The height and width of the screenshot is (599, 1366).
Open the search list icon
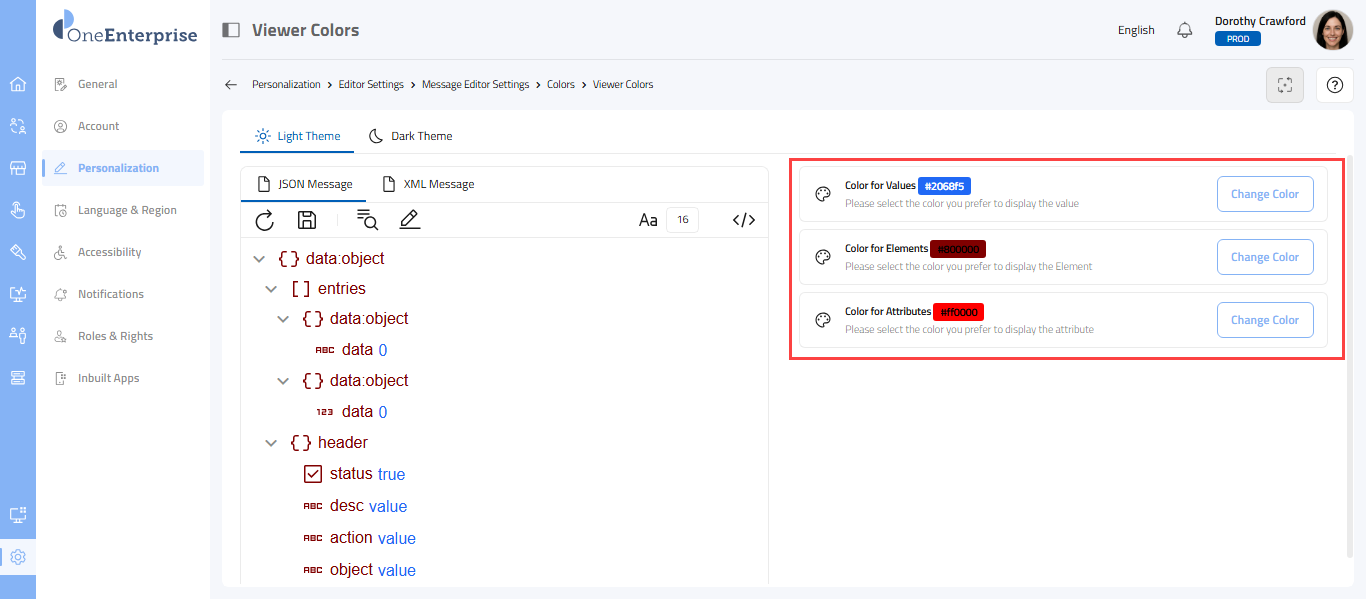click(x=367, y=221)
